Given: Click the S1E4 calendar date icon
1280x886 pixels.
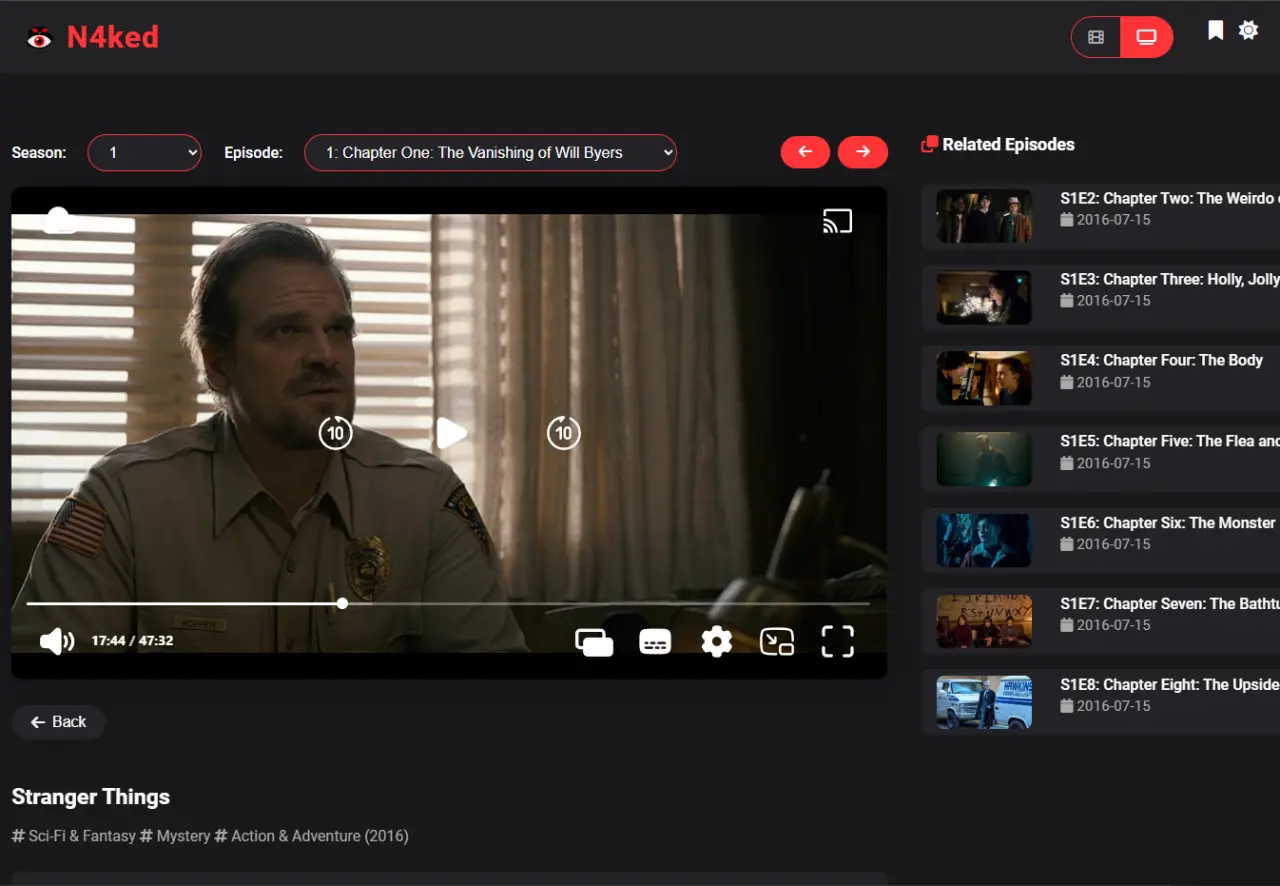Looking at the screenshot, I should pos(1067,382).
